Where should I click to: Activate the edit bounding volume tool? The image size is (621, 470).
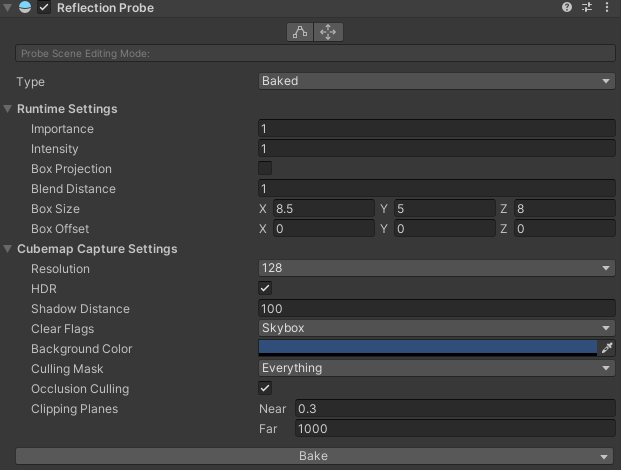[x=300, y=32]
